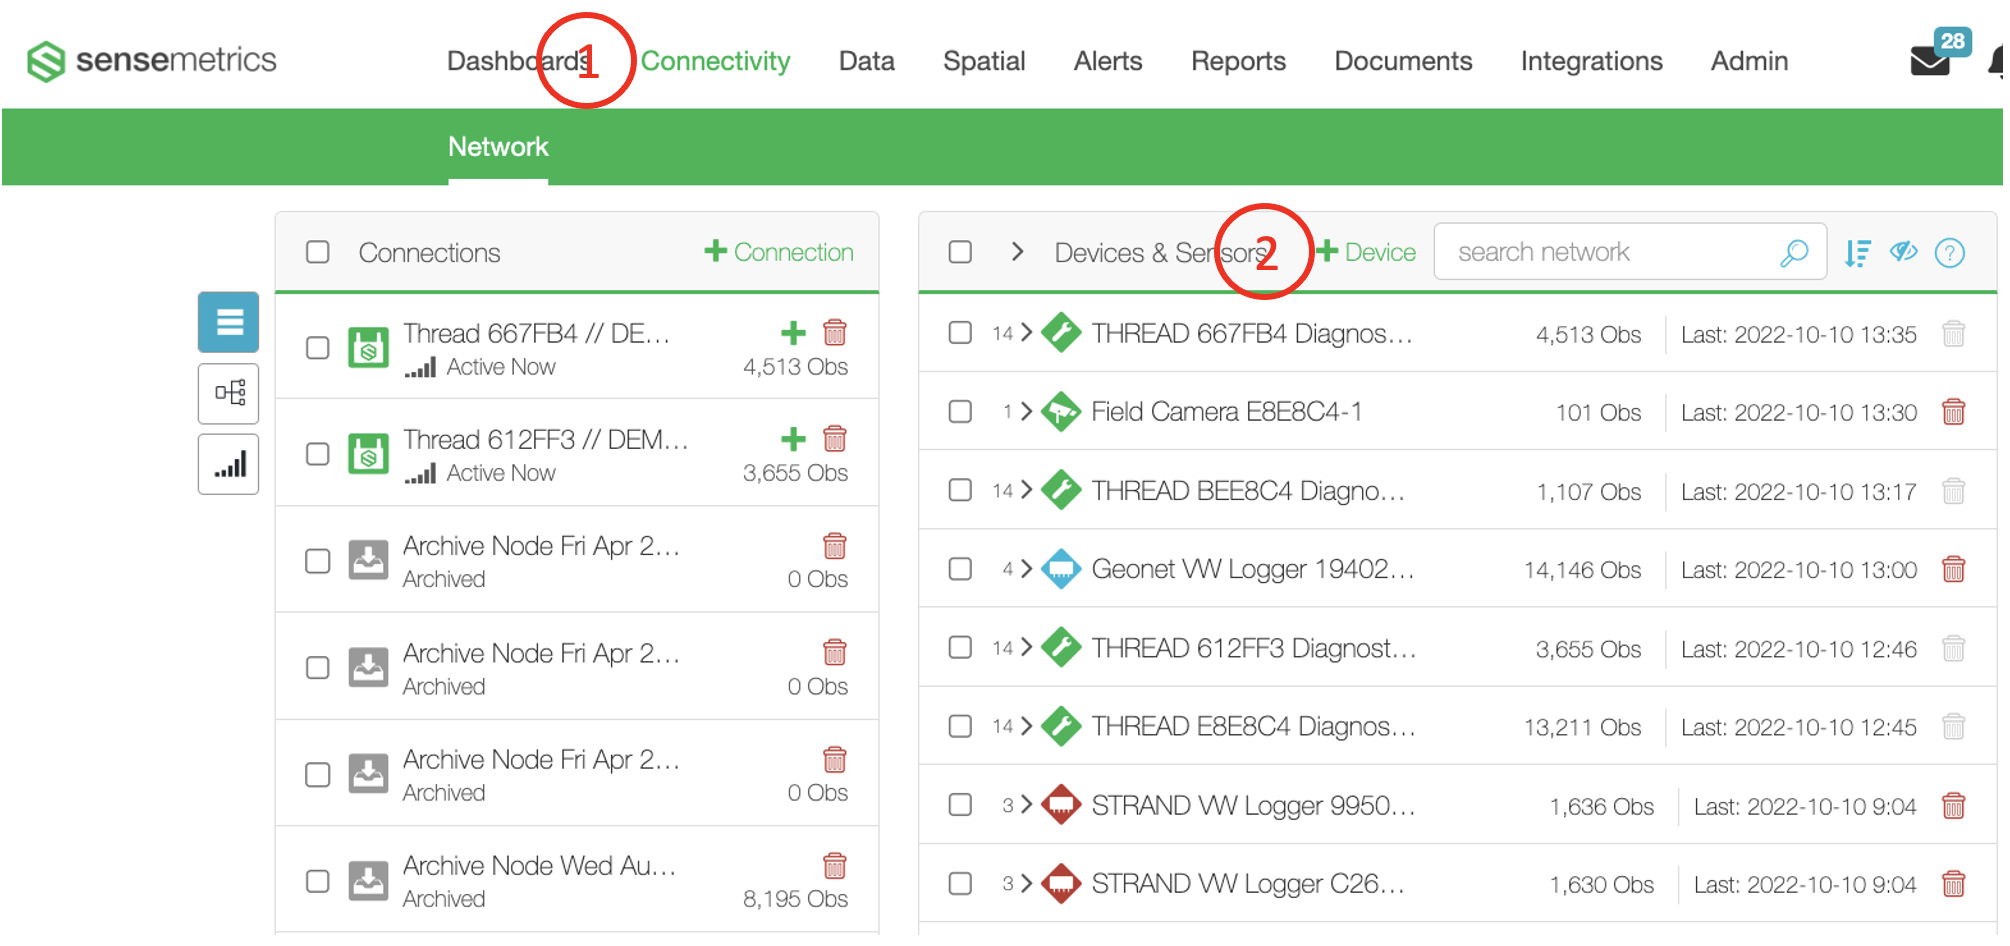Screen dimensions: 2010x946
Task: Expand the Geonet VW Logger sensors
Action: coord(1026,569)
